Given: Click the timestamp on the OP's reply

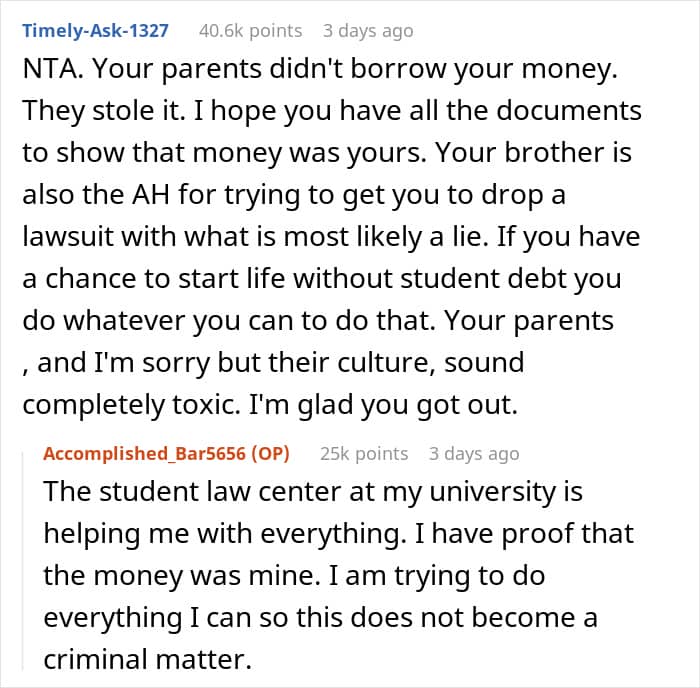Looking at the screenshot, I should click(473, 453).
